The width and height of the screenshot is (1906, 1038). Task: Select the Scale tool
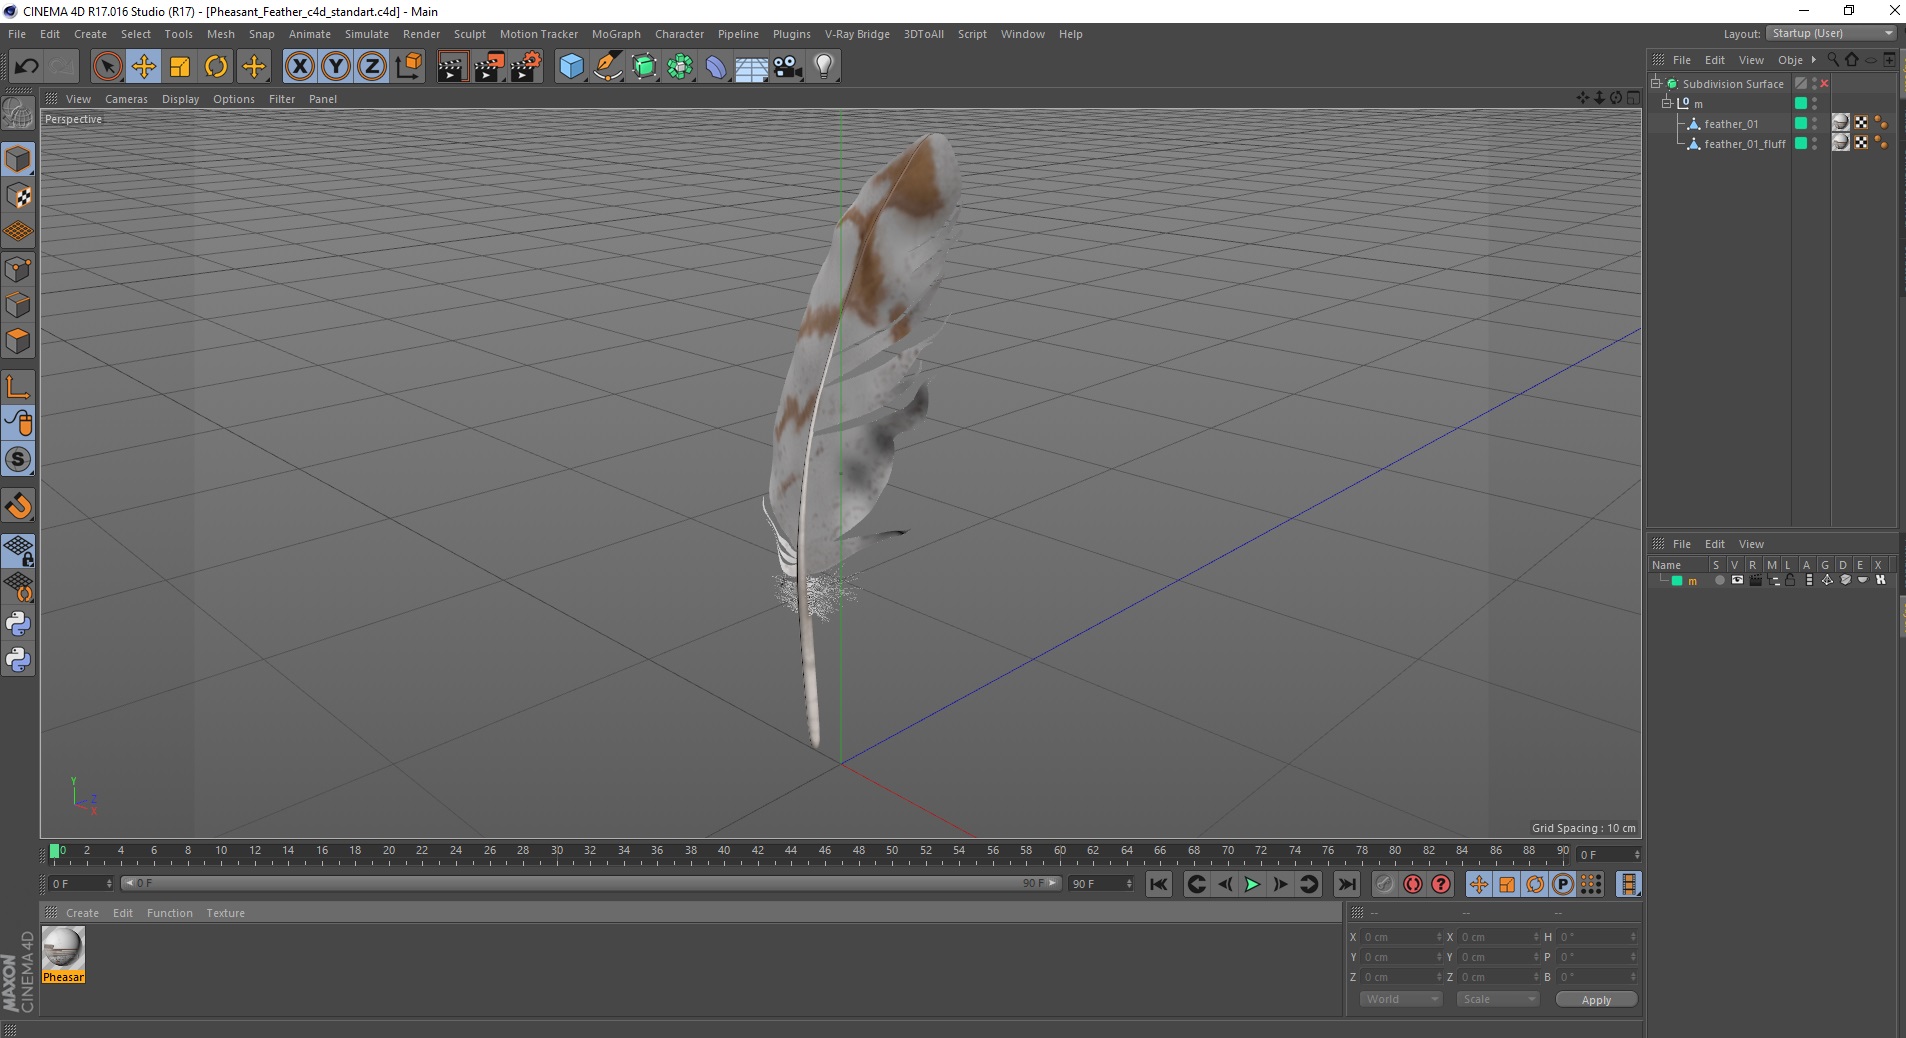[180, 67]
